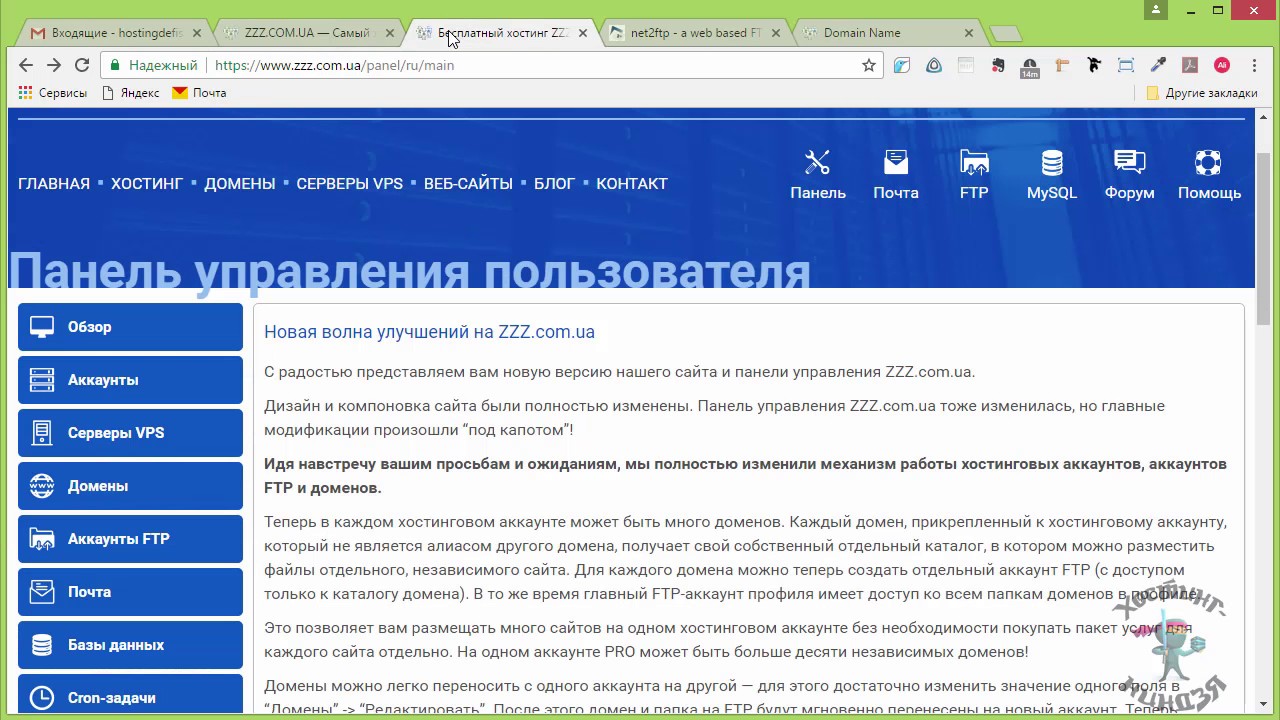The height and width of the screenshot is (720, 1280).
Task: Open Аккаунты in the sidebar
Action: (130, 380)
